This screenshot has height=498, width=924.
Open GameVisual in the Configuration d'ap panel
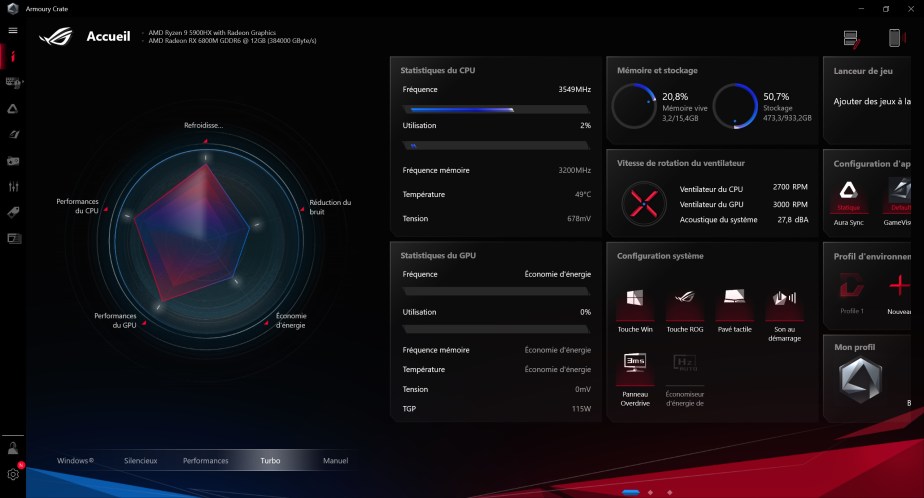(897, 202)
